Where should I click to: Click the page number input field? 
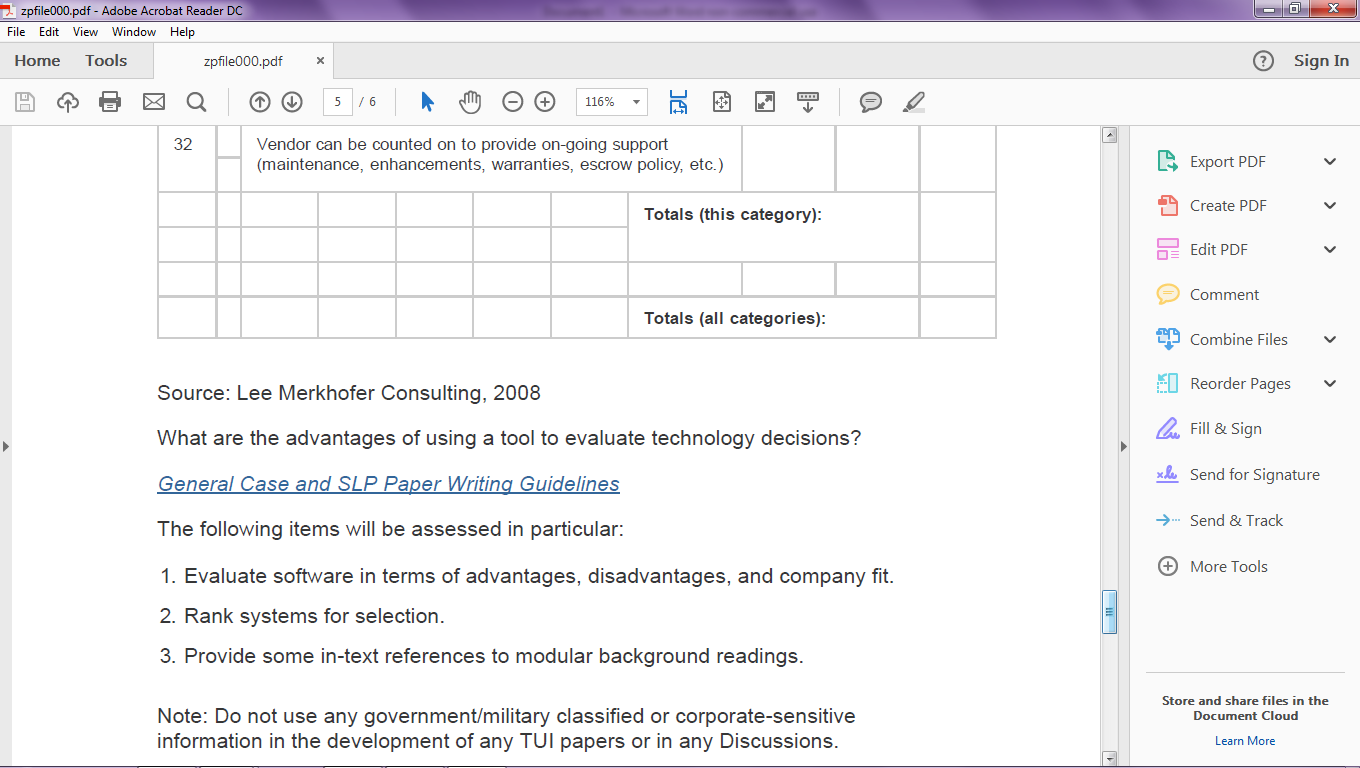click(x=338, y=102)
